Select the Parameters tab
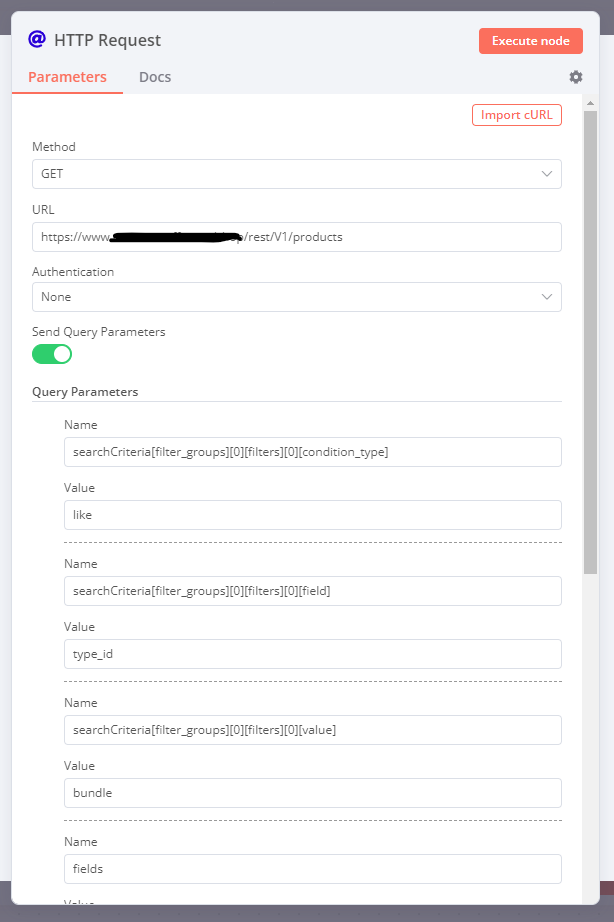Image resolution: width=614 pixels, height=922 pixels. [x=67, y=77]
